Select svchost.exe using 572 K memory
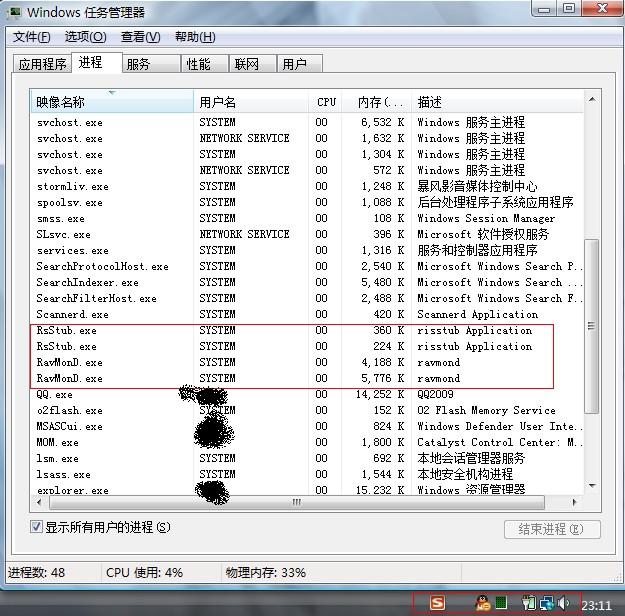Viewport: 625px width, 616px height. [x=307, y=170]
